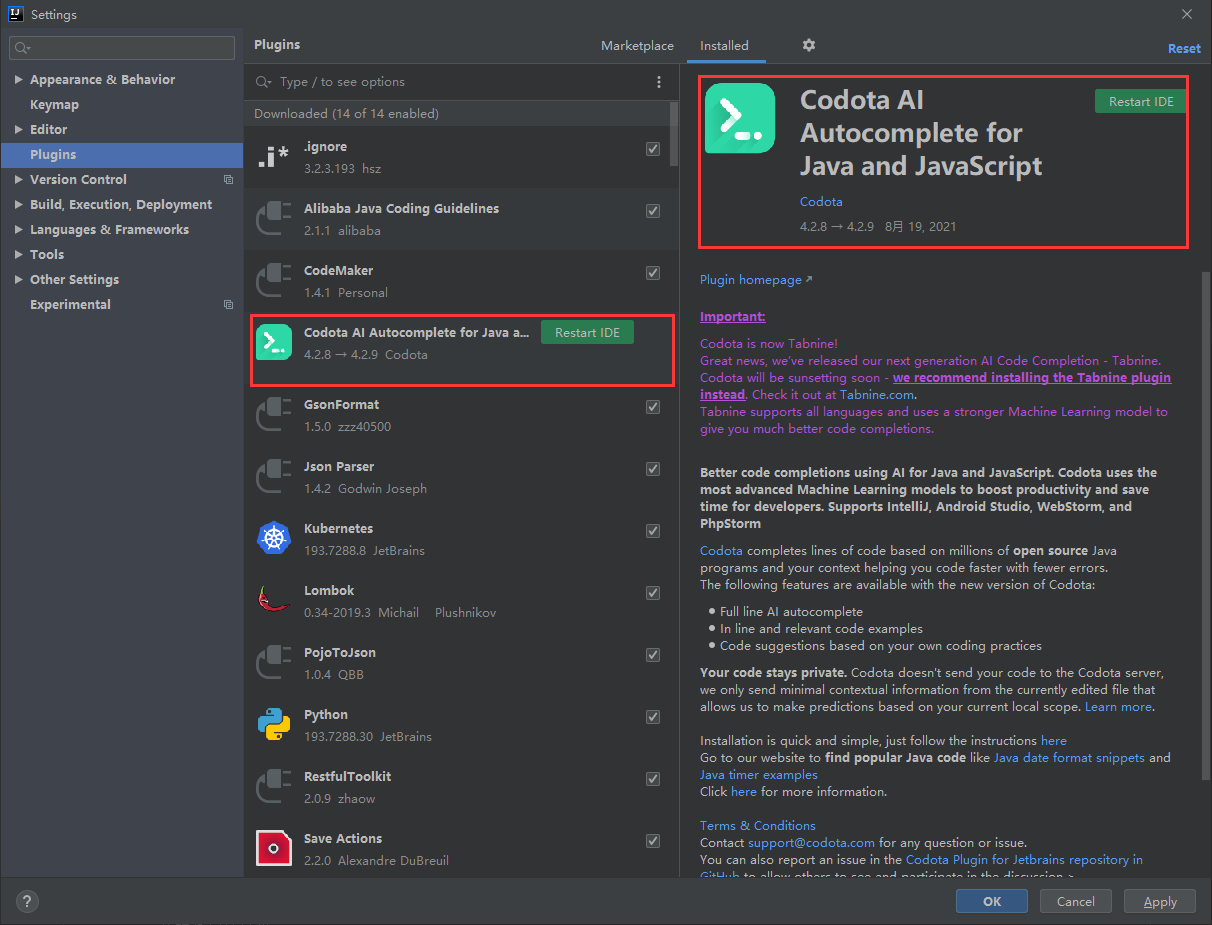Select Plugins in settings tree

point(122,155)
